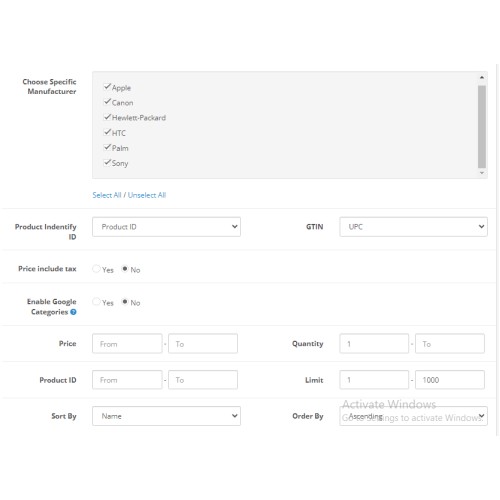The width and height of the screenshot is (500, 500).
Task: Open the Sort By Name dropdown
Action: [x=166, y=416]
